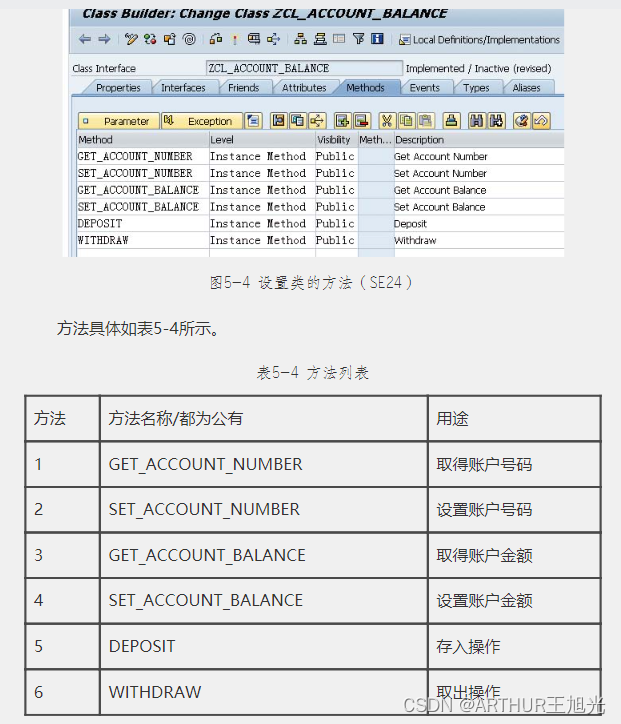This screenshot has width=621, height=724.
Task: Open Local Definitions/Implementations
Action: point(479,40)
